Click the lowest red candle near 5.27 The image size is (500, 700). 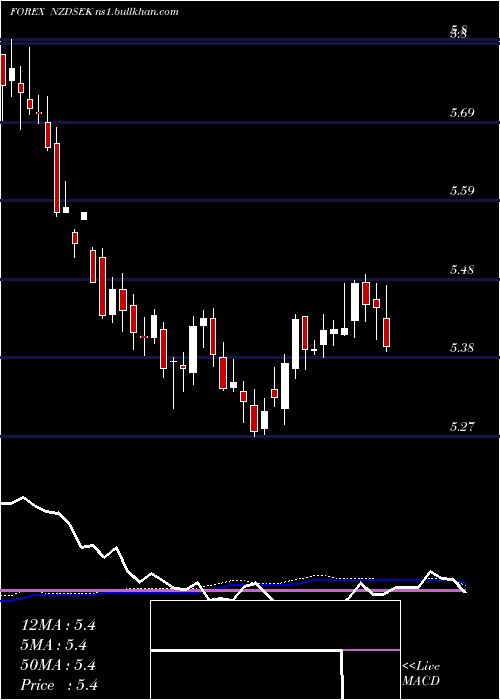pyautogui.click(x=254, y=418)
